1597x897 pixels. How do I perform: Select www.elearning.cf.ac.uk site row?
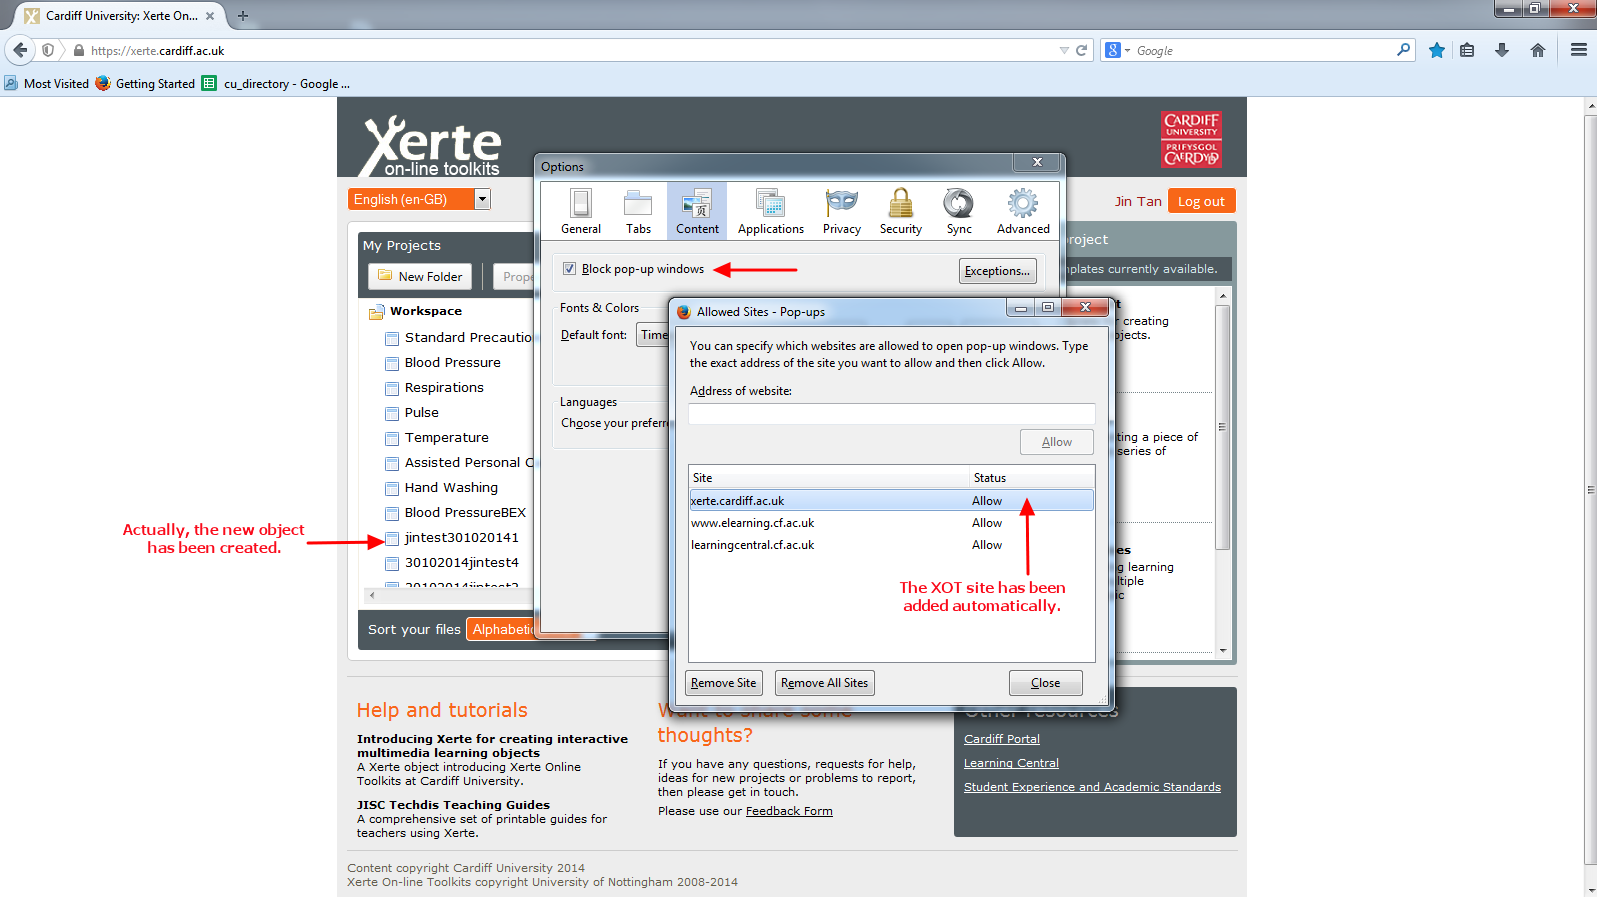(891, 523)
